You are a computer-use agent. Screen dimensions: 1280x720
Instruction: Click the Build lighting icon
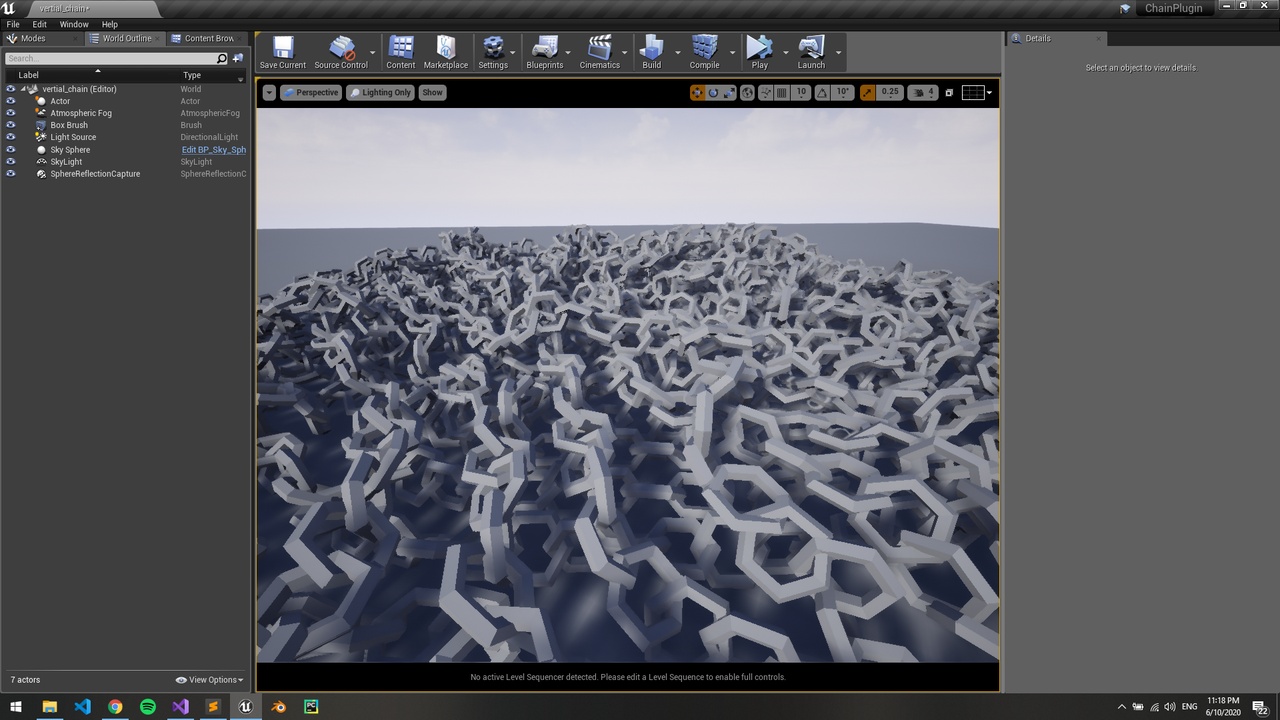(651, 52)
